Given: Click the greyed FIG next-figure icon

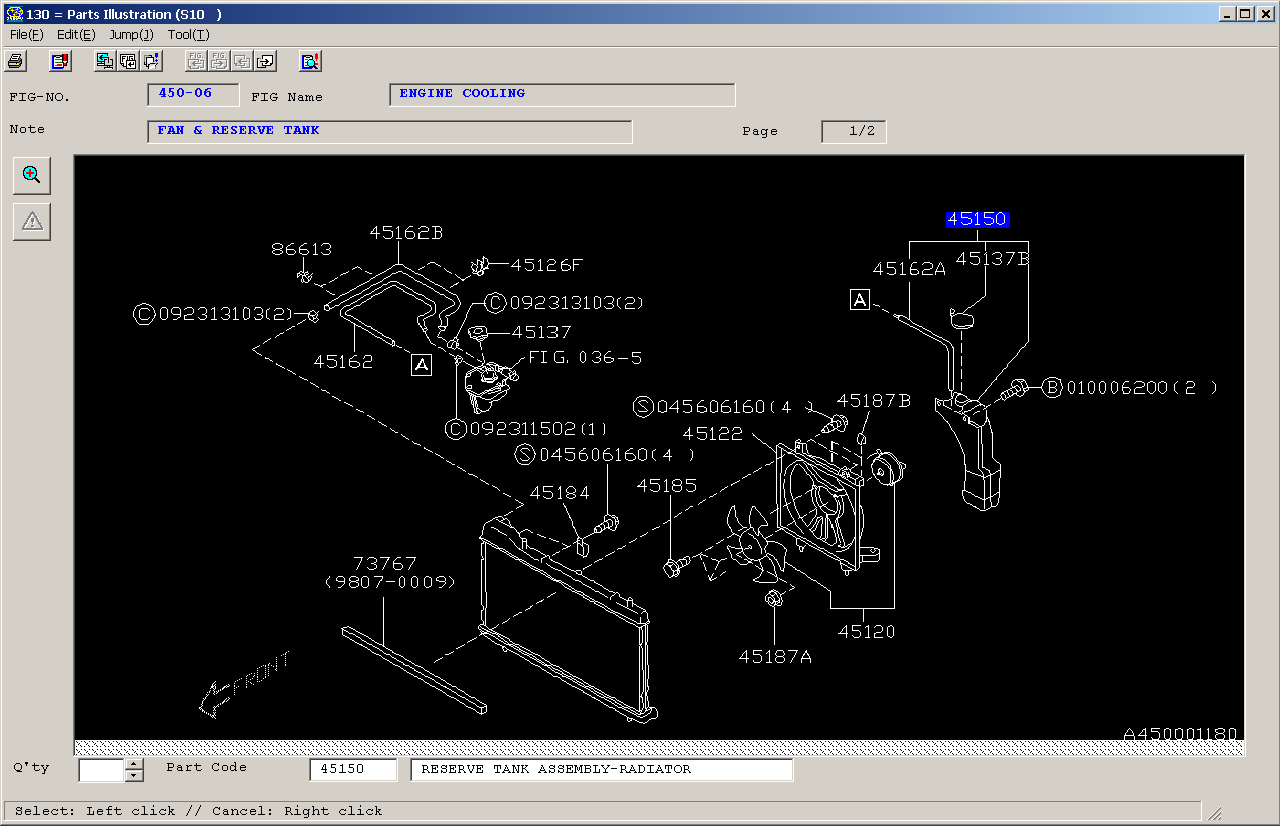Looking at the screenshot, I should pyautogui.click(x=219, y=61).
